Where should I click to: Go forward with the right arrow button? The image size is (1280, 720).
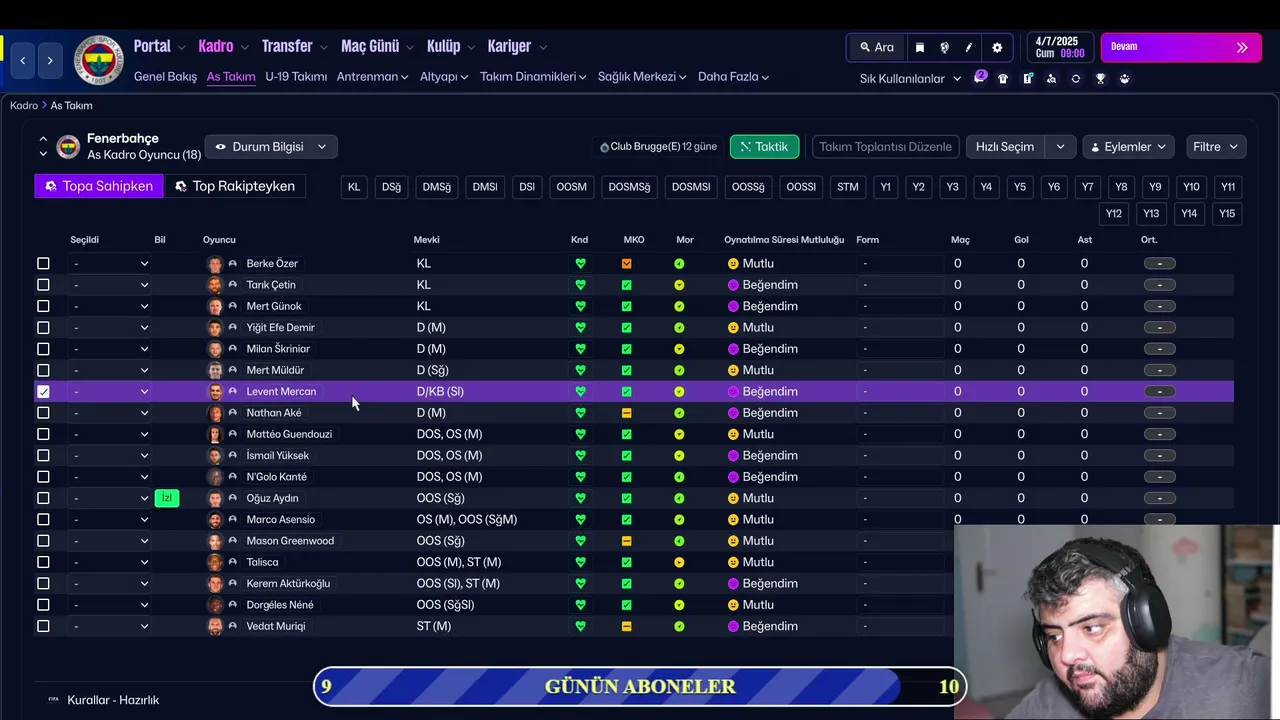[x=50, y=60]
